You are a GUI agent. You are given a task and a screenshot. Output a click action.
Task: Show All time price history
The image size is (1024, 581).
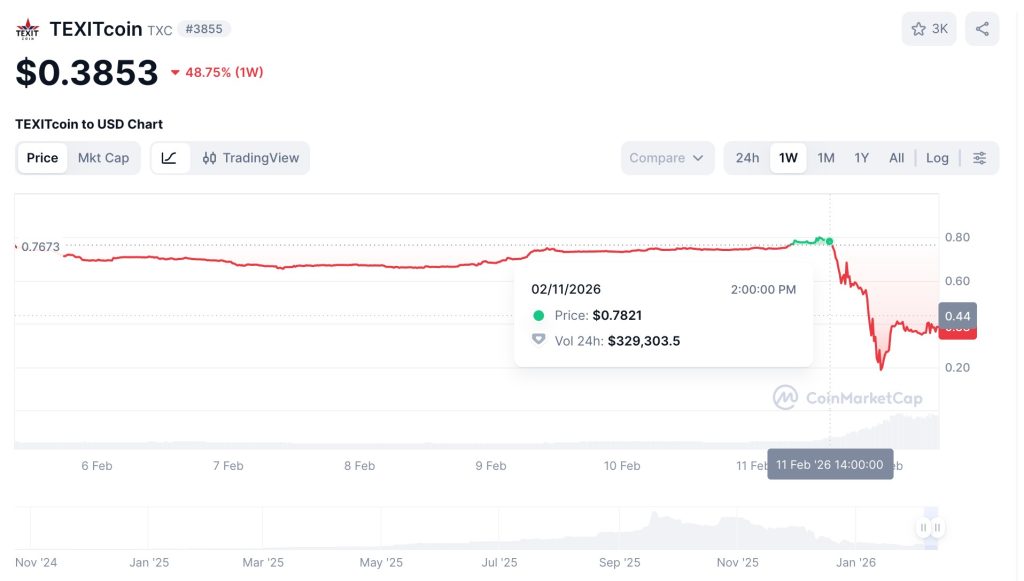pyautogui.click(x=897, y=158)
